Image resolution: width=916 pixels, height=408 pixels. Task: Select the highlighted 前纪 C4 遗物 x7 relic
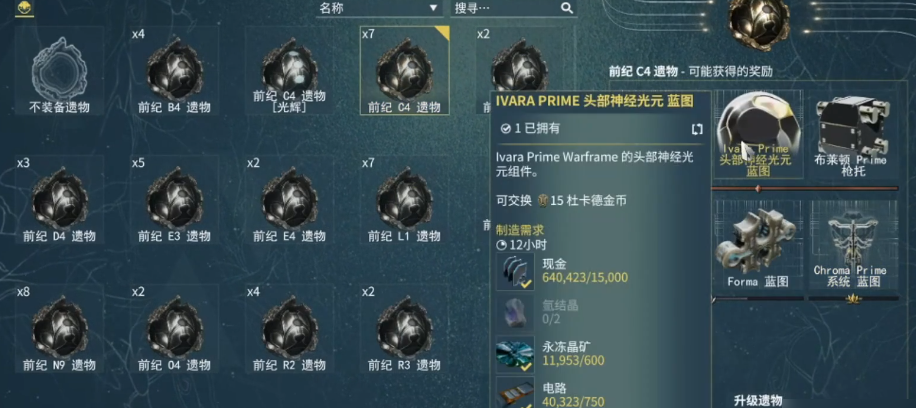click(x=404, y=71)
